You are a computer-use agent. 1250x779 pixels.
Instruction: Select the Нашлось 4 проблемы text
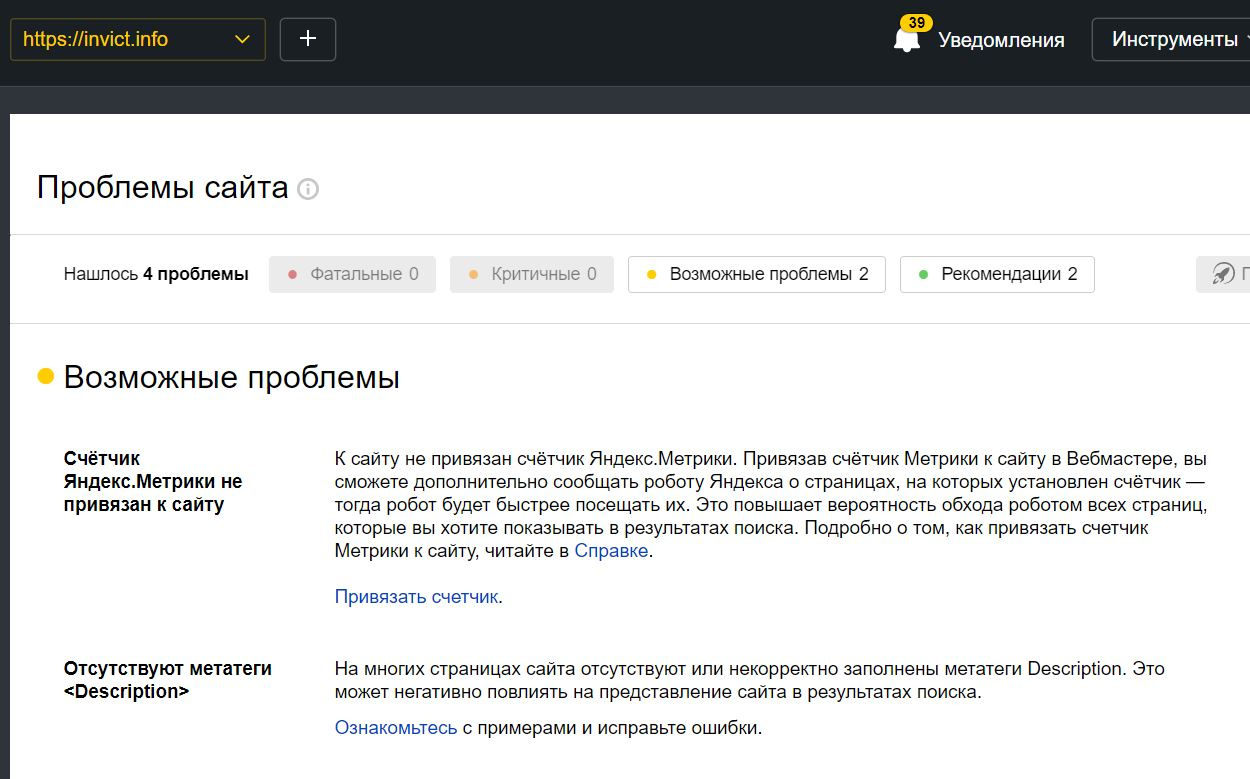pyautogui.click(x=156, y=274)
